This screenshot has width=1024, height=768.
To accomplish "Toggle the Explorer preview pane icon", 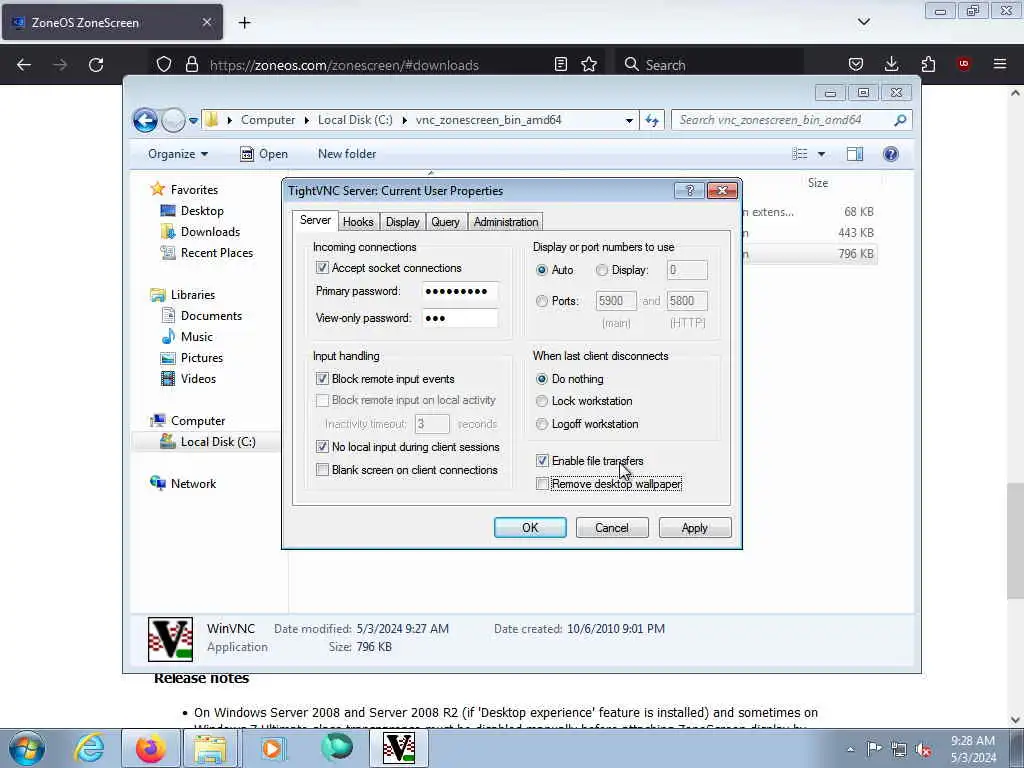I will tap(855, 154).
